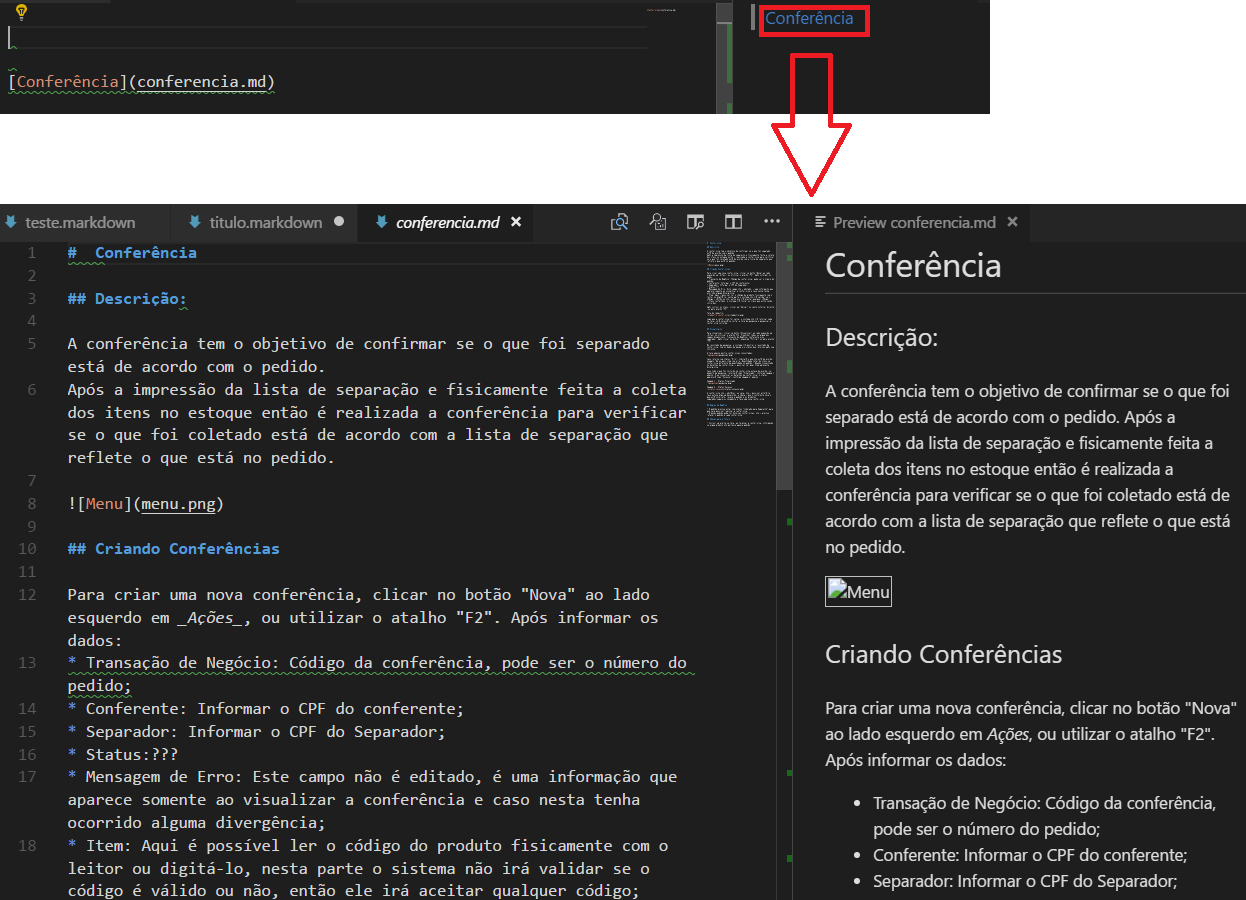Click the markdown icon on teste.markdown tab
The image size is (1246, 900).
(x=11, y=222)
